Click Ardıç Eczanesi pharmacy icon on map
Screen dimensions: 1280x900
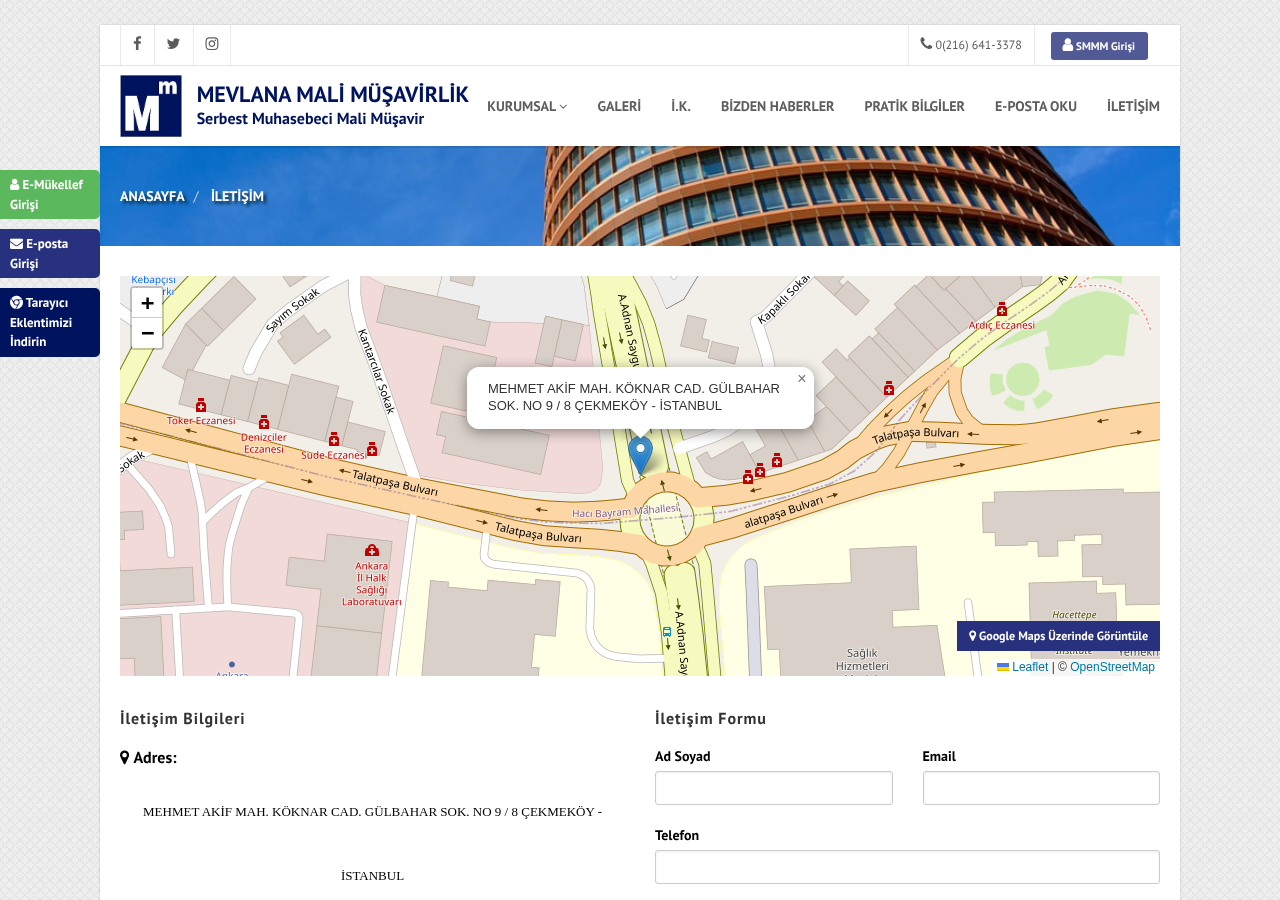pos(1002,309)
